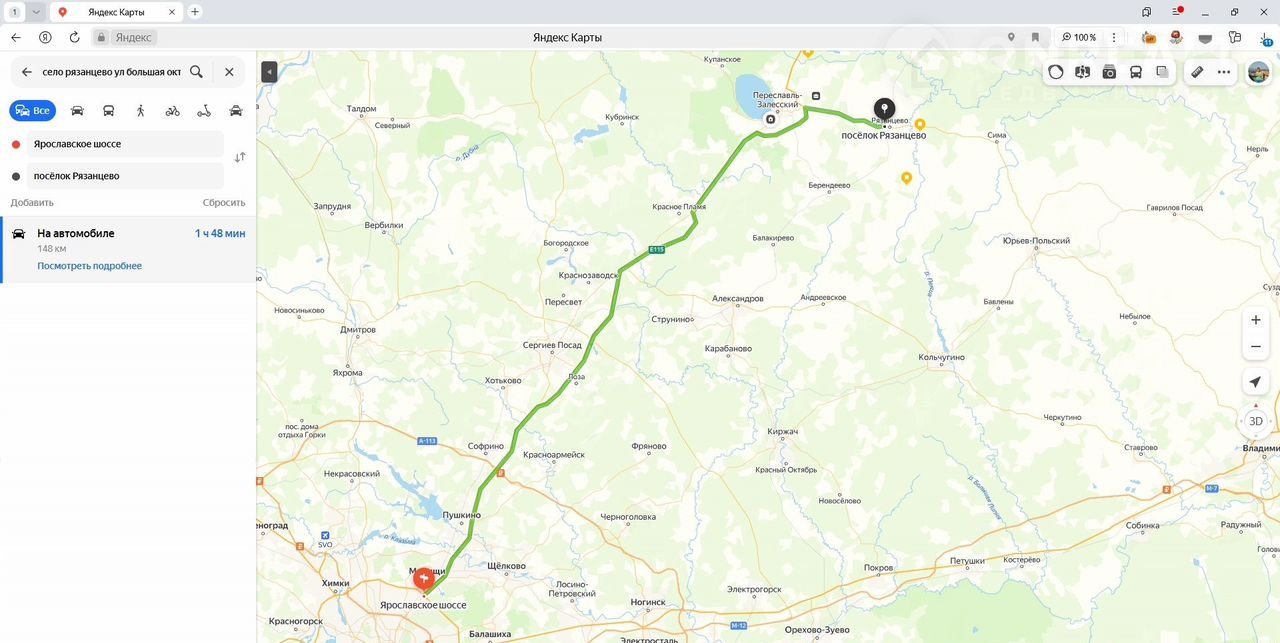This screenshot has height=643, width=1280.
Task: Select the bicycle route mode icon
Action: (x=173, y=111)
